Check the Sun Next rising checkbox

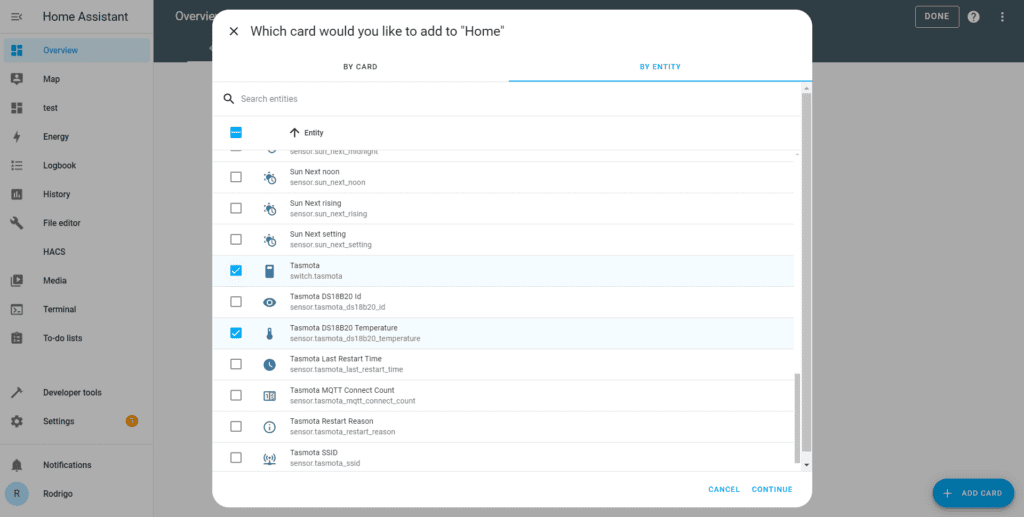click(x=236, y=208)
